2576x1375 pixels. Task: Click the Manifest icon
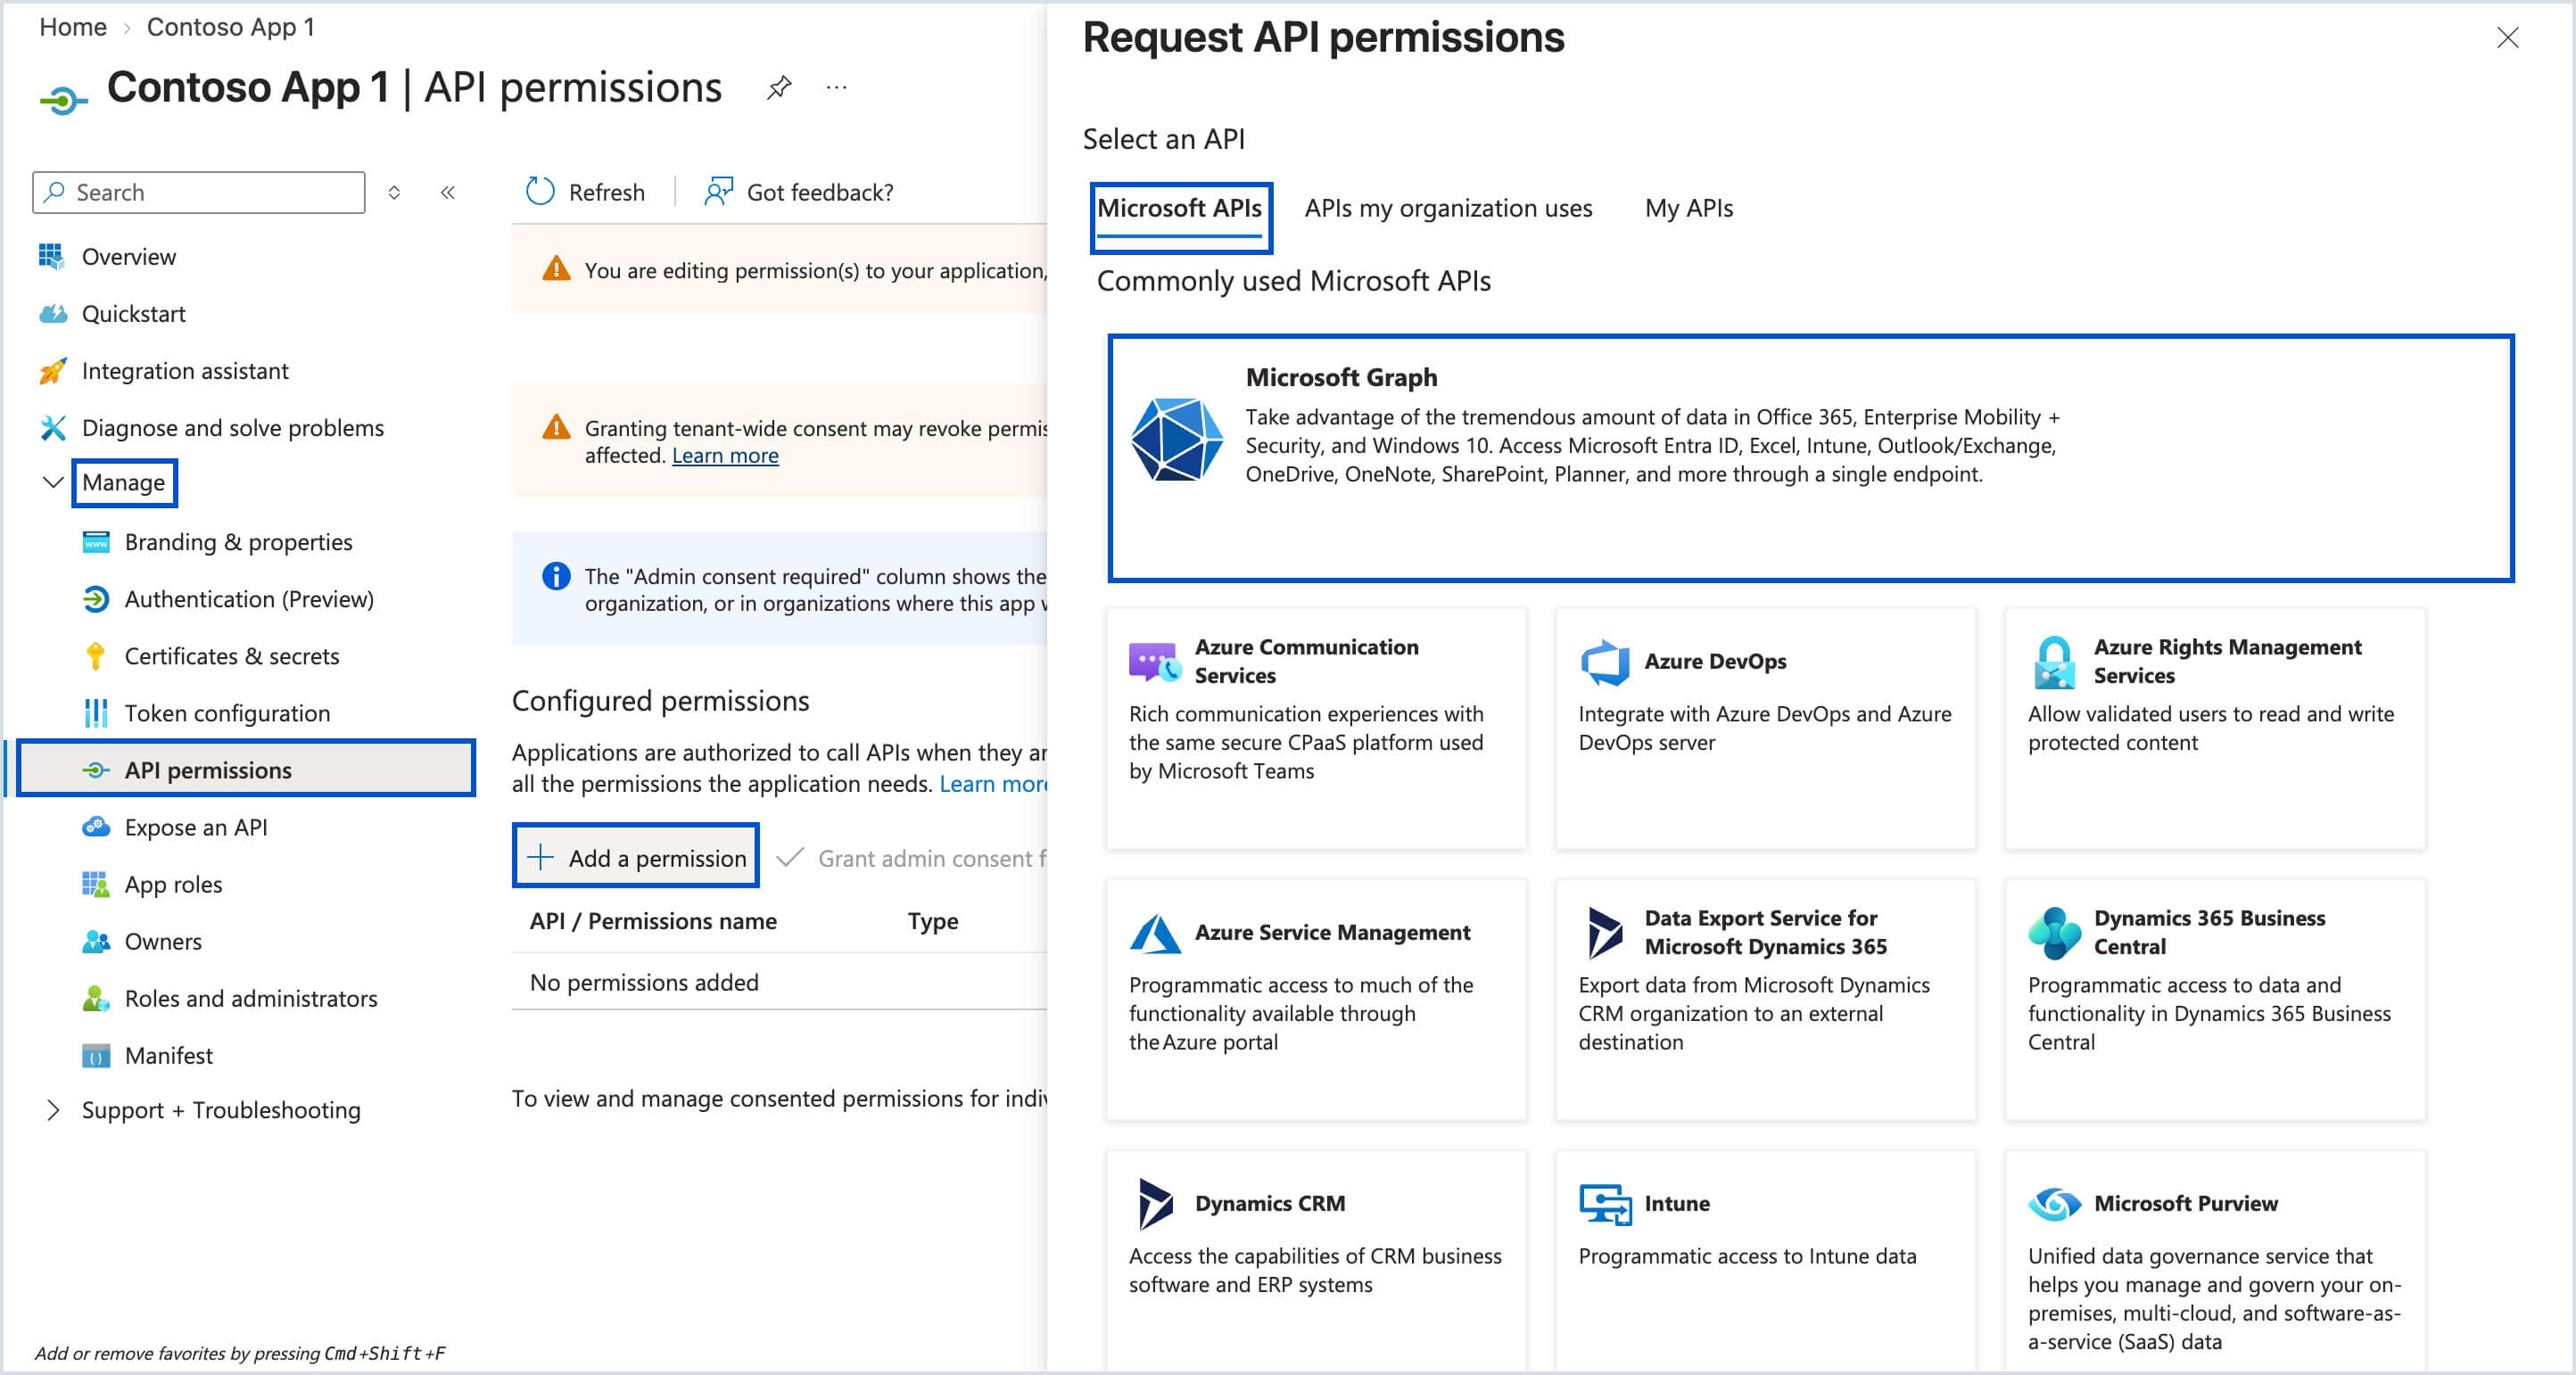95,1055
